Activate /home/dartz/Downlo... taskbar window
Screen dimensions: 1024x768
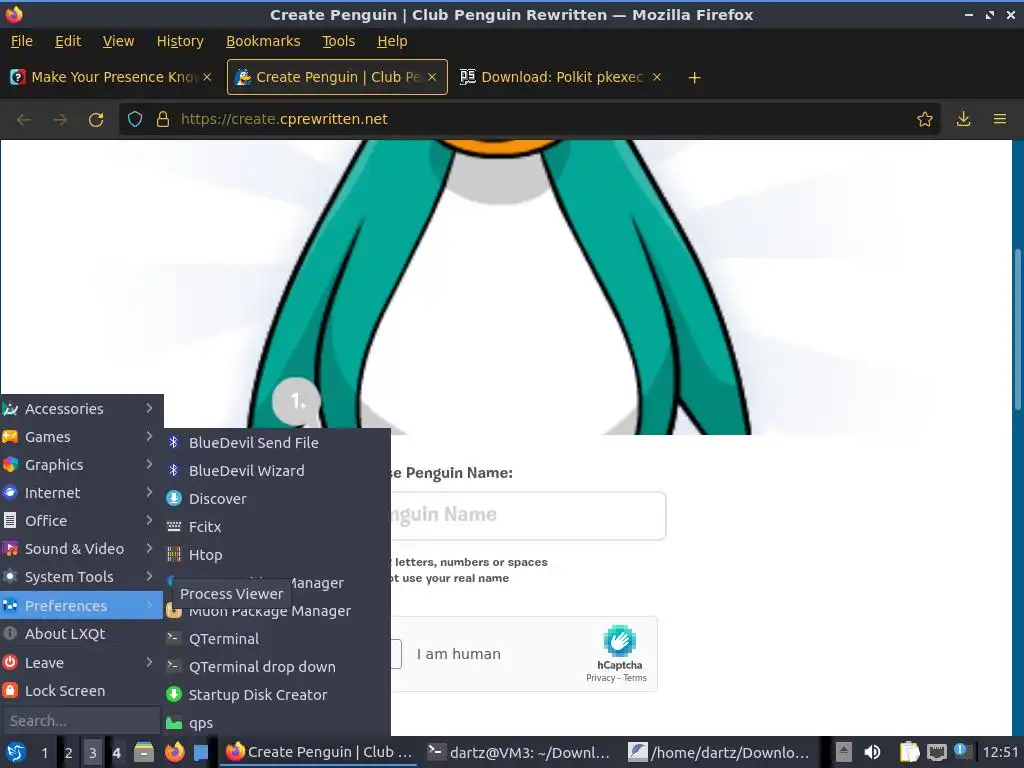721,752
